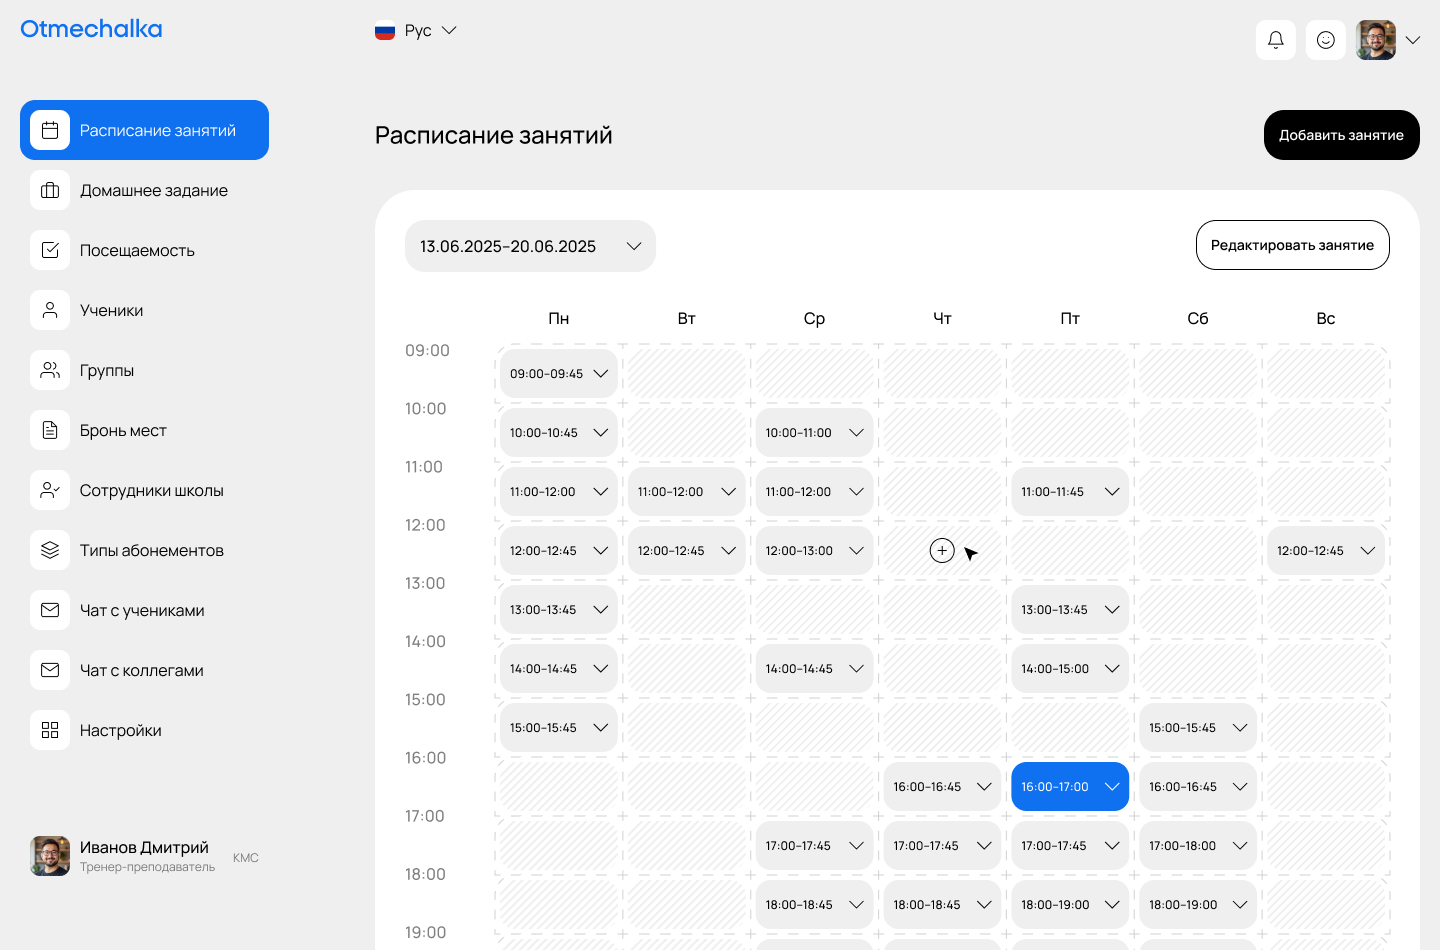The width and height of the screenshot is (1440, 950).
Task: Click the checkmark icon for Посещаемость
Action: tap(50, 250)
